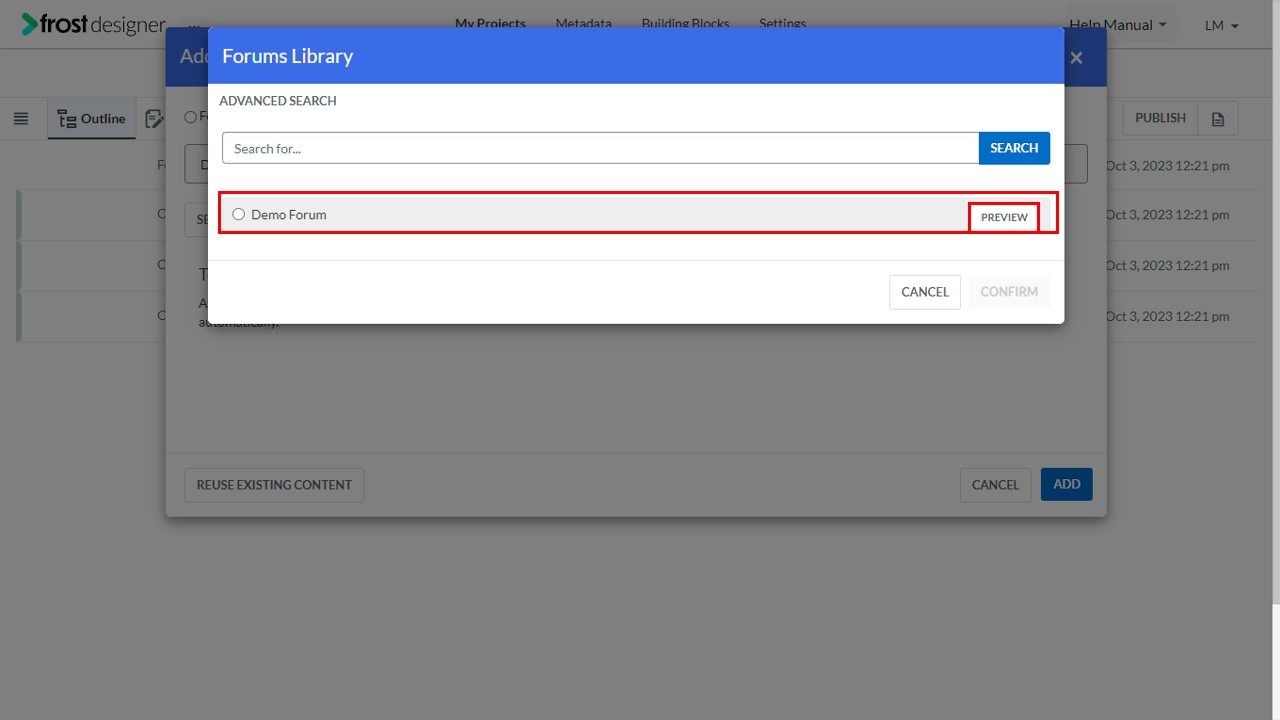
Task: Open the hamburger menu icon
Action: (x=21, y=118)
